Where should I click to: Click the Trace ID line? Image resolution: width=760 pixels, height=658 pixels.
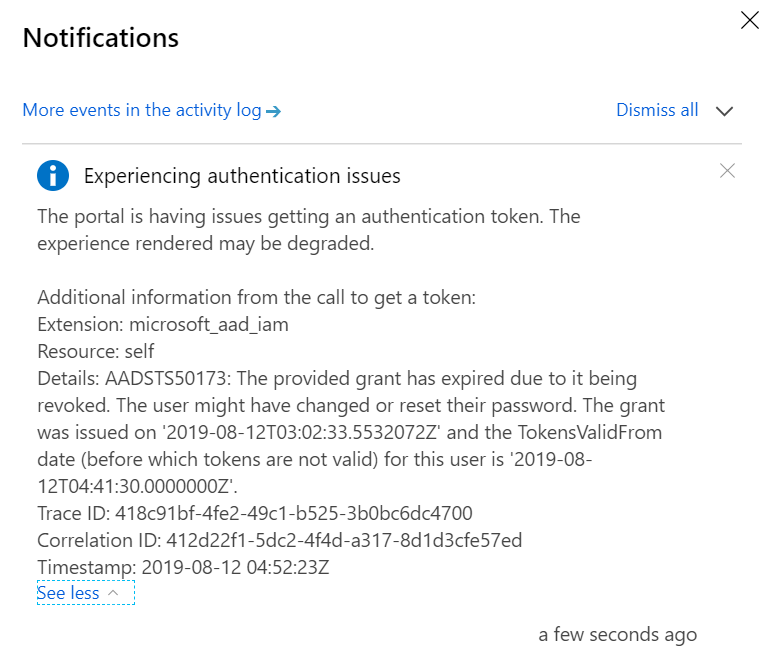(x=254, y=513)
